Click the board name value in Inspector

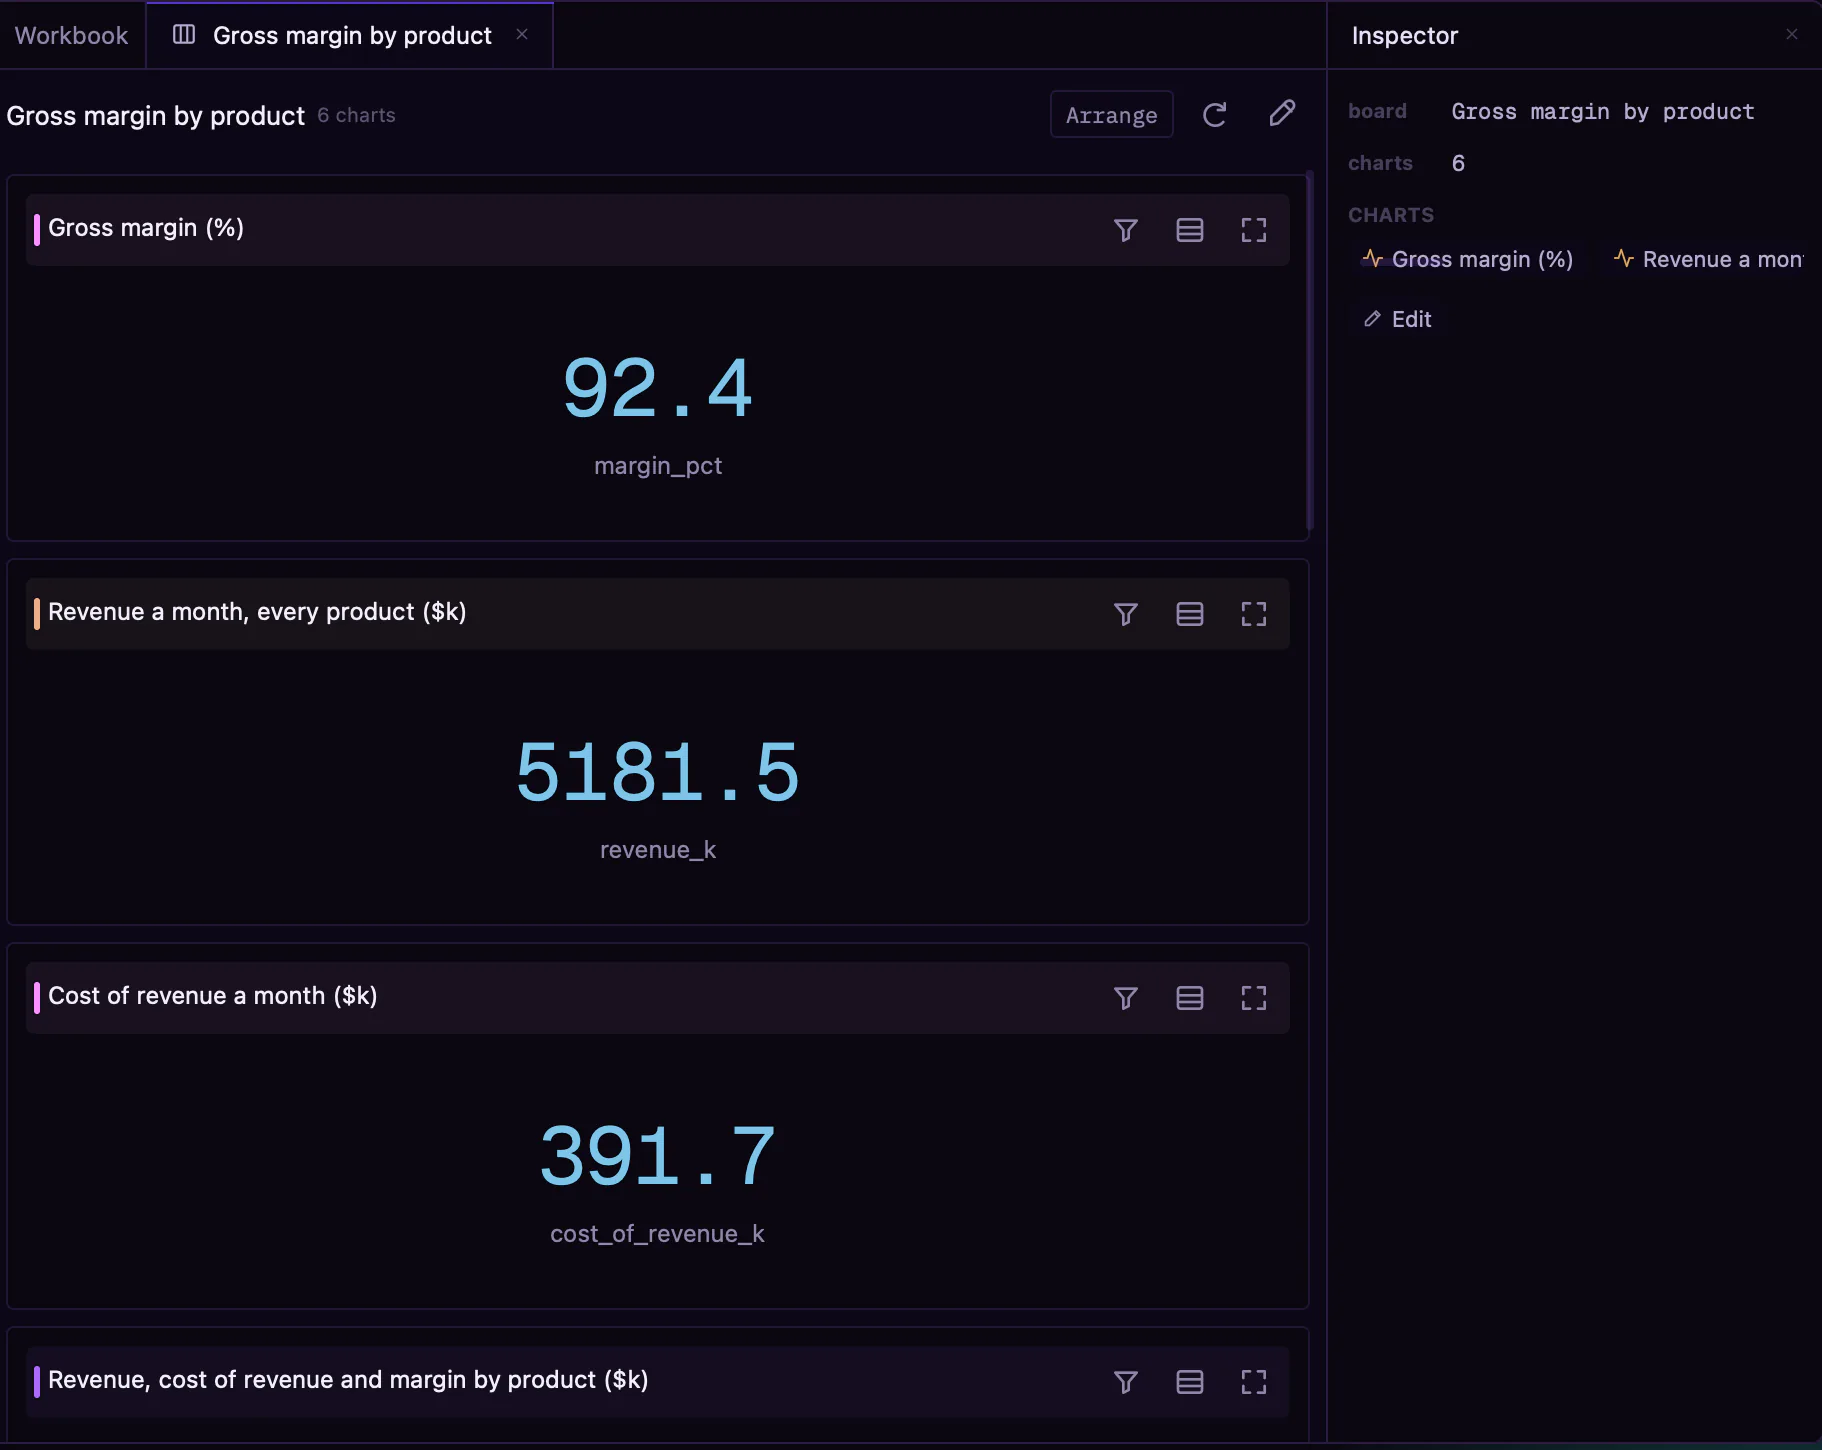point(1603,112)
